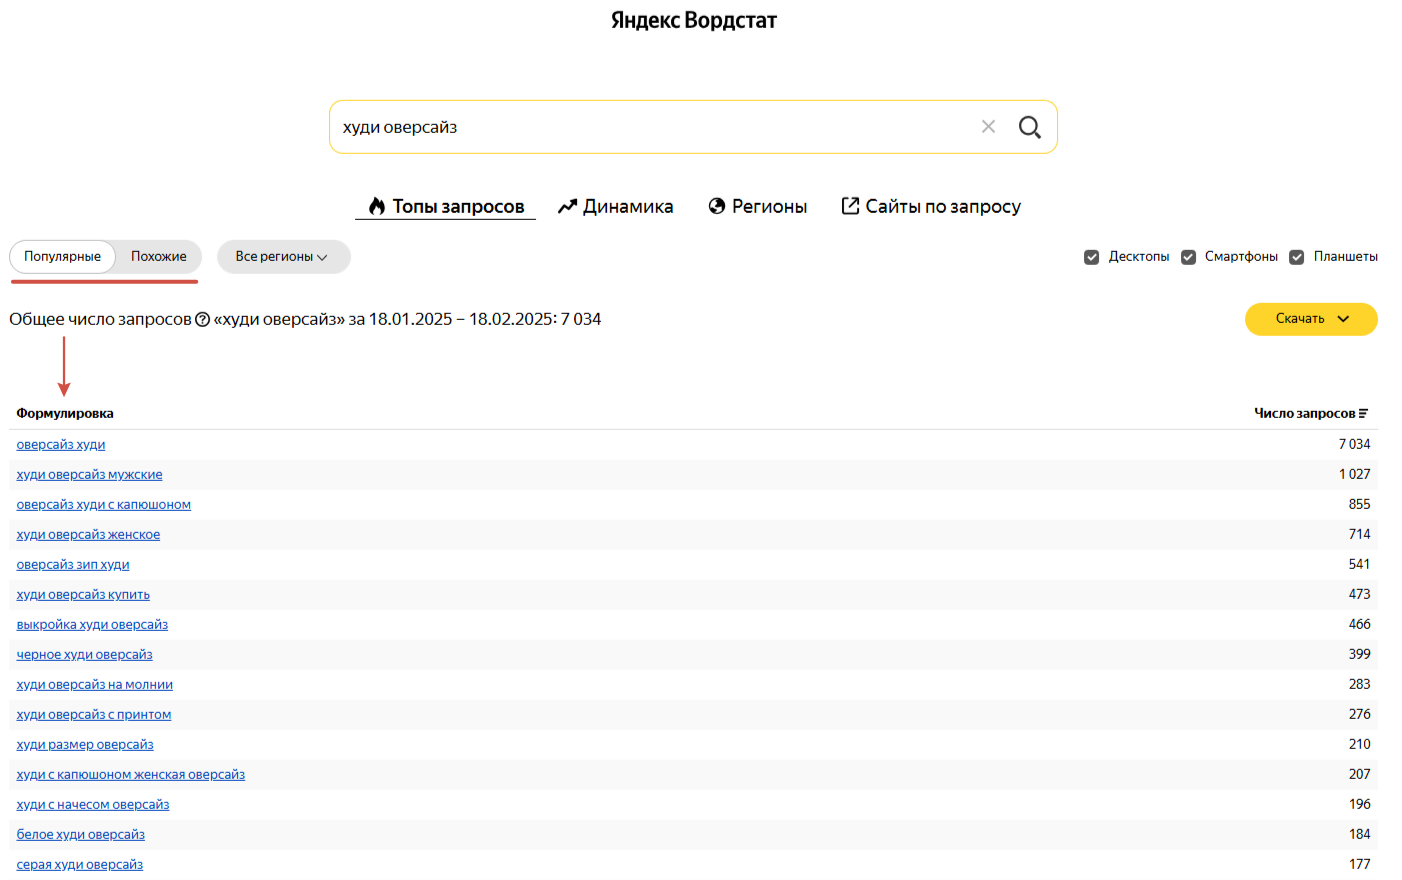Image resolution: width=1402 pixels, height=880 pixels.
Task: Uncheck the Планшеты checkbox
Action: pos(1297,257)
